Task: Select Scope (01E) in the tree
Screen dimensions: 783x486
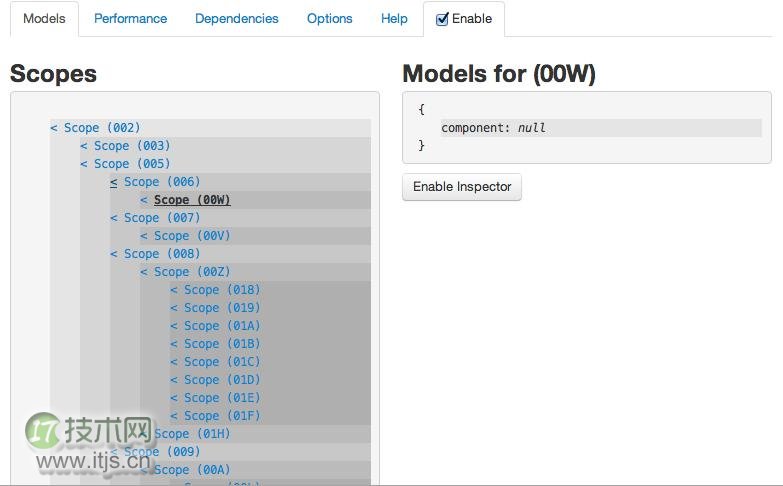Action: [222, 398]
